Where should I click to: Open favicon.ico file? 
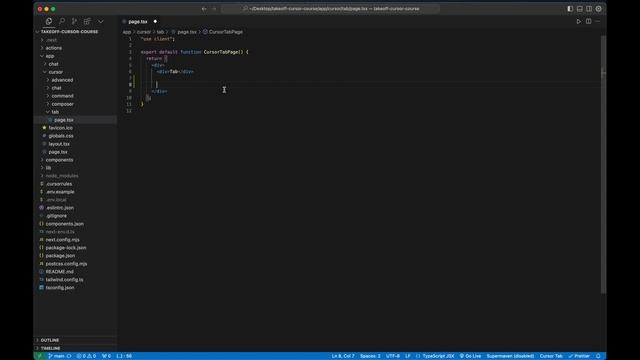click(x=60, y=128)
